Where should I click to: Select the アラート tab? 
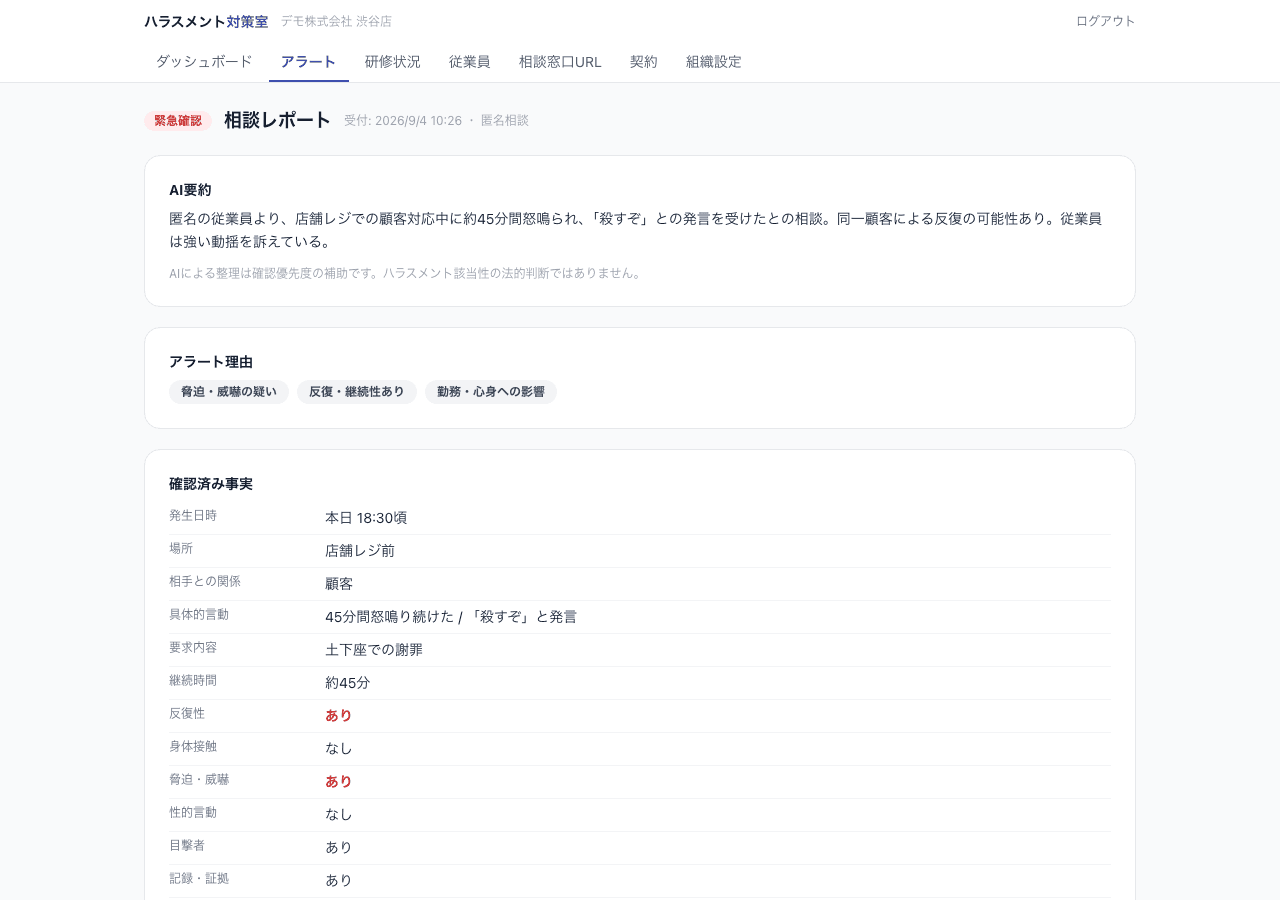[308, 62]
